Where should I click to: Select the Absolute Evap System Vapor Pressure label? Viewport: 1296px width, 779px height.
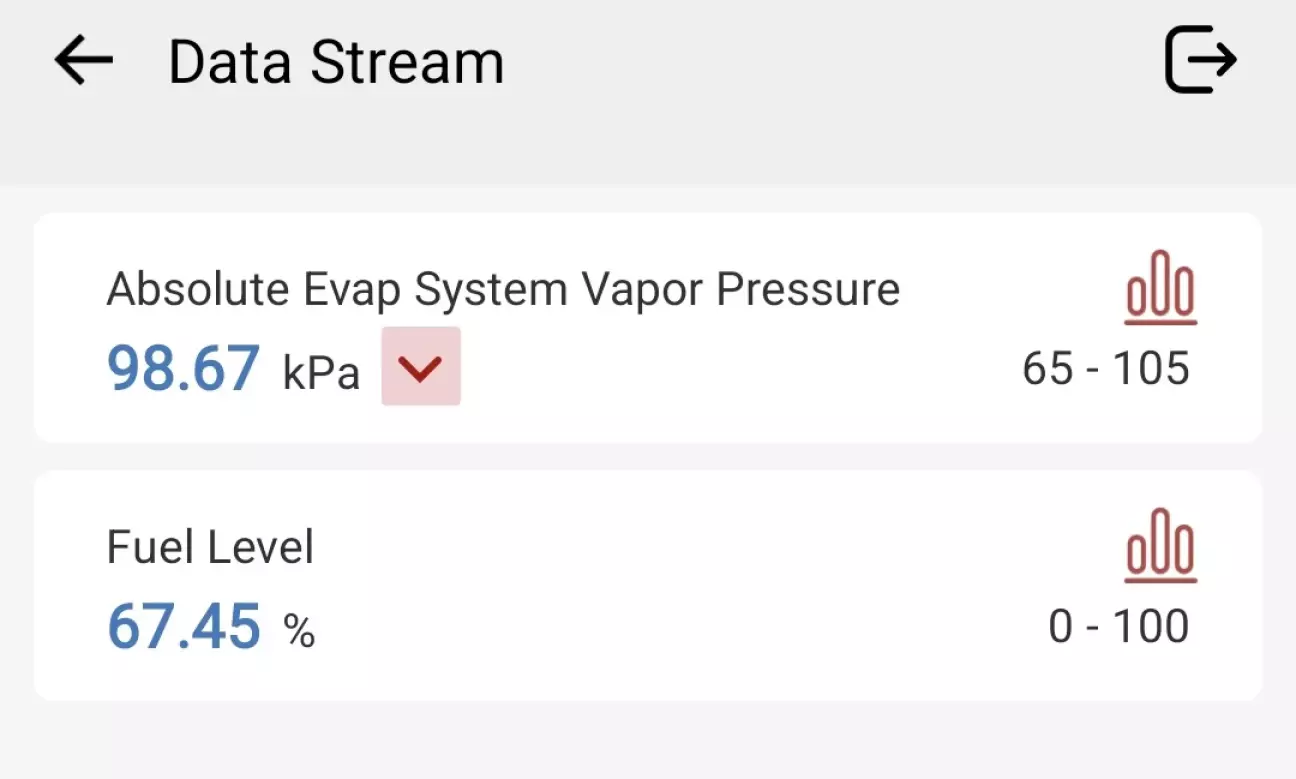tap(503, 290)
